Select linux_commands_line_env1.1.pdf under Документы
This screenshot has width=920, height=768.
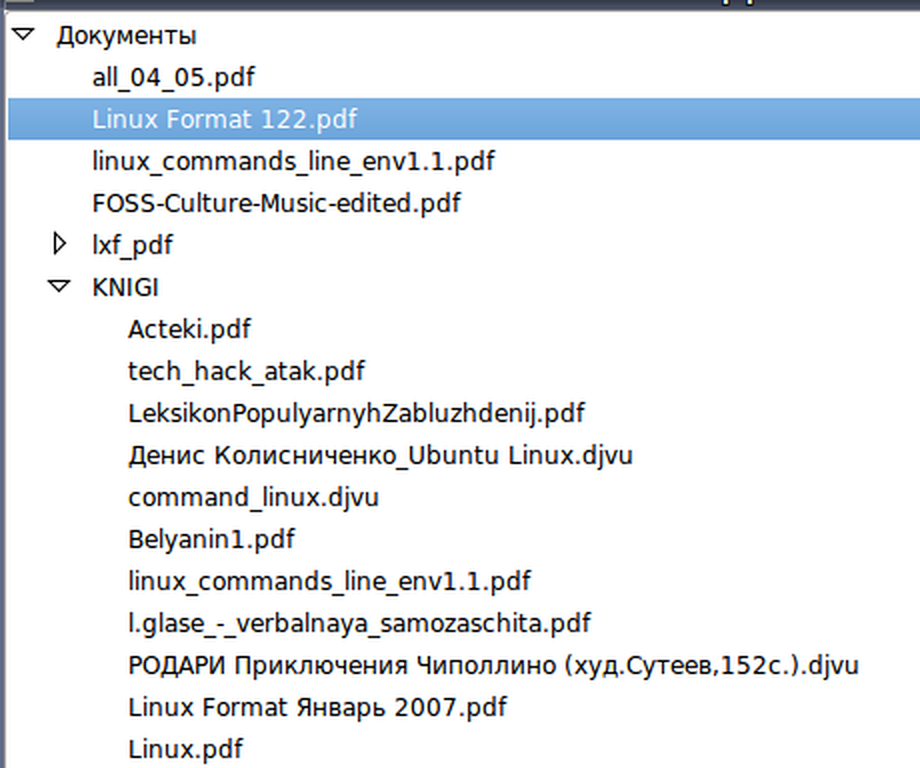click(293, 161)
